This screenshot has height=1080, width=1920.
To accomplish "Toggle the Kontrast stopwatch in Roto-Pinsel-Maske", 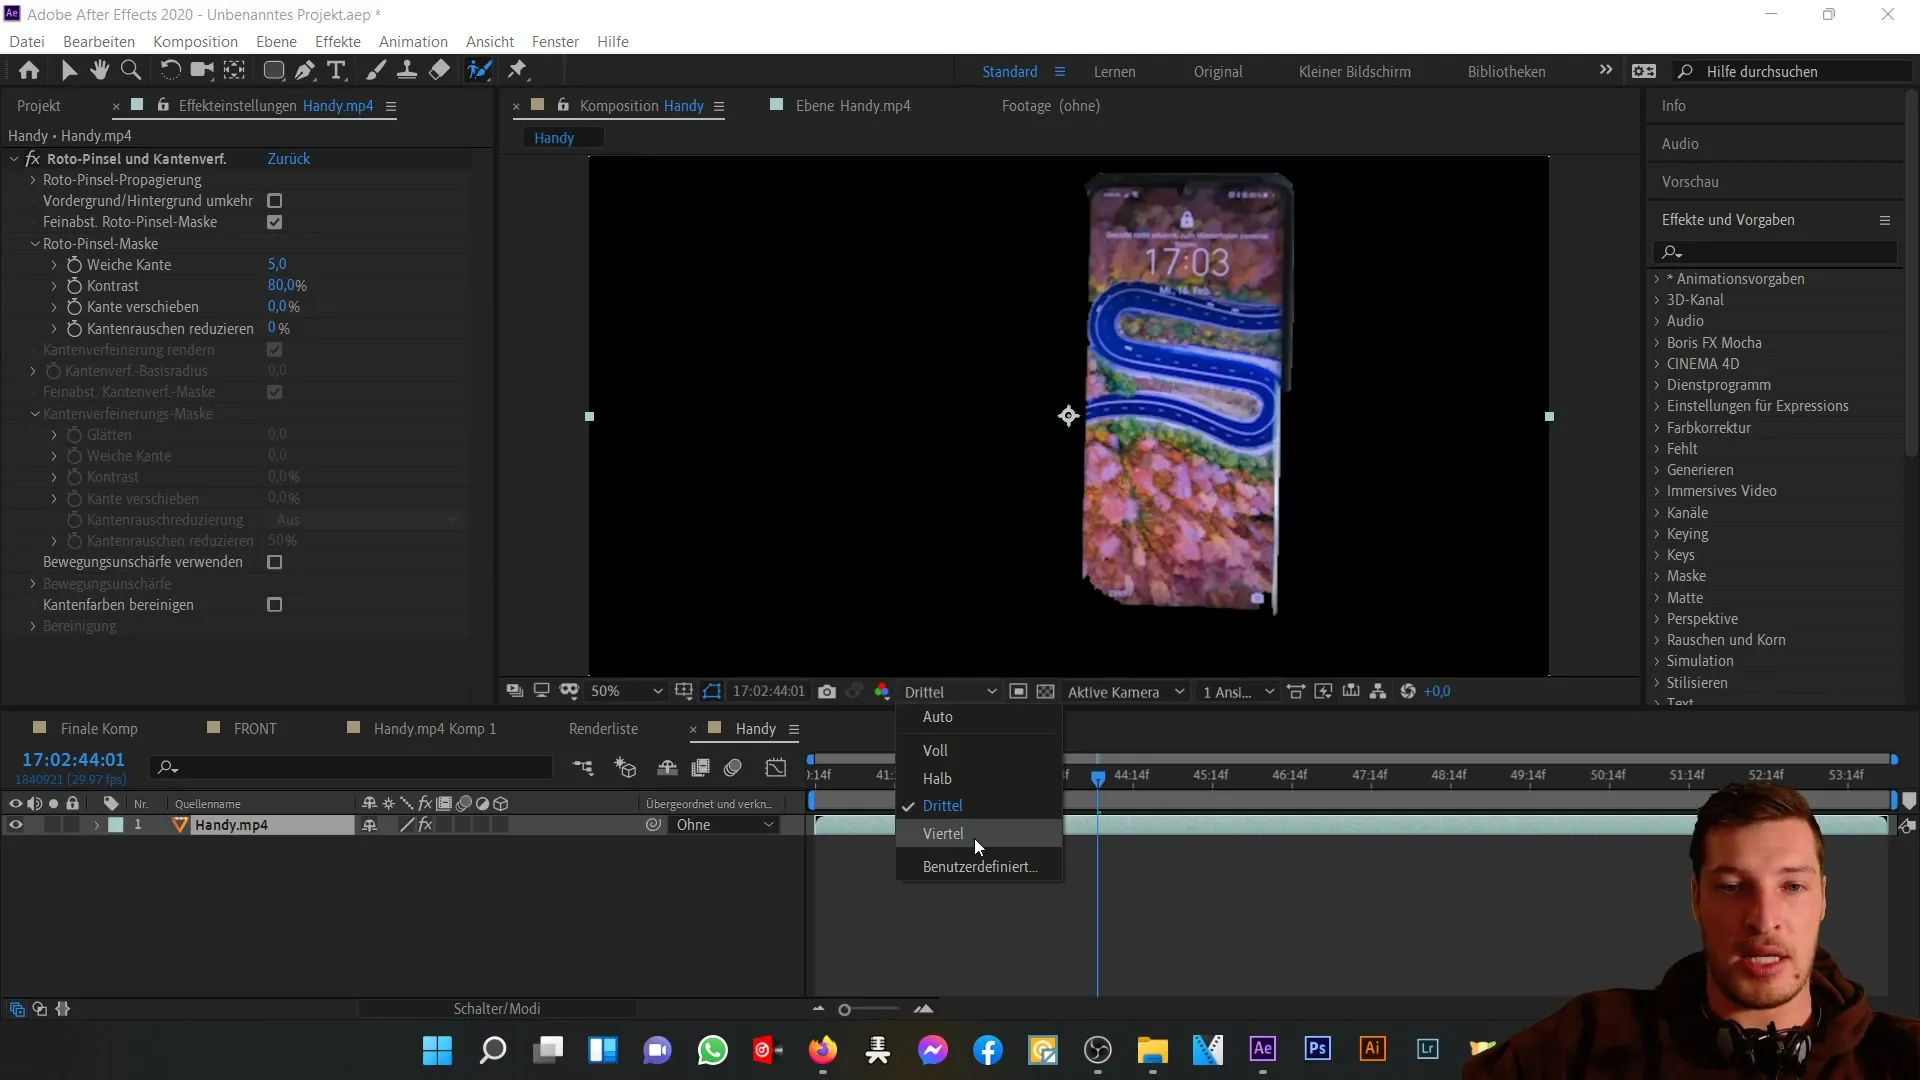I will click(74, 286).
